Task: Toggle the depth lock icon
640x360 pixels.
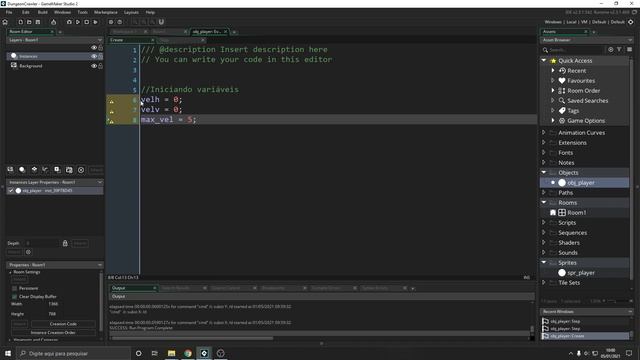Action: coord(65,243)
